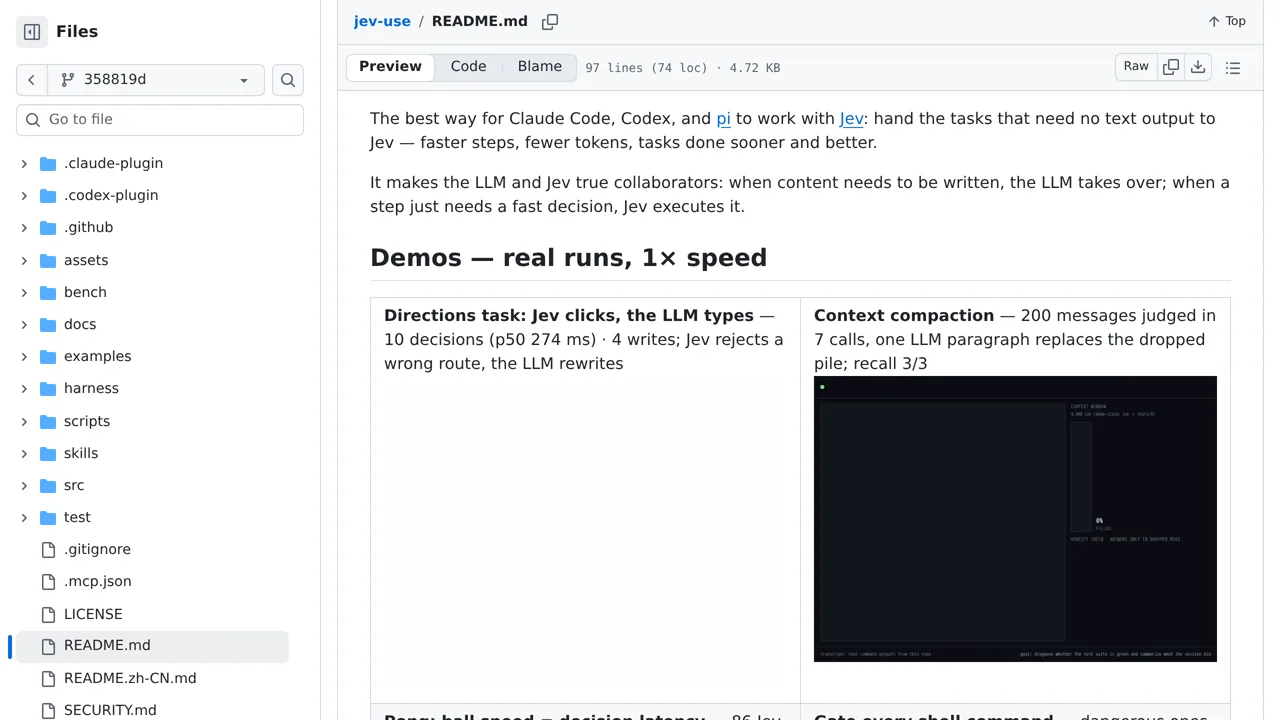Click the LICENSE file icon

click(x=48, y=614)
